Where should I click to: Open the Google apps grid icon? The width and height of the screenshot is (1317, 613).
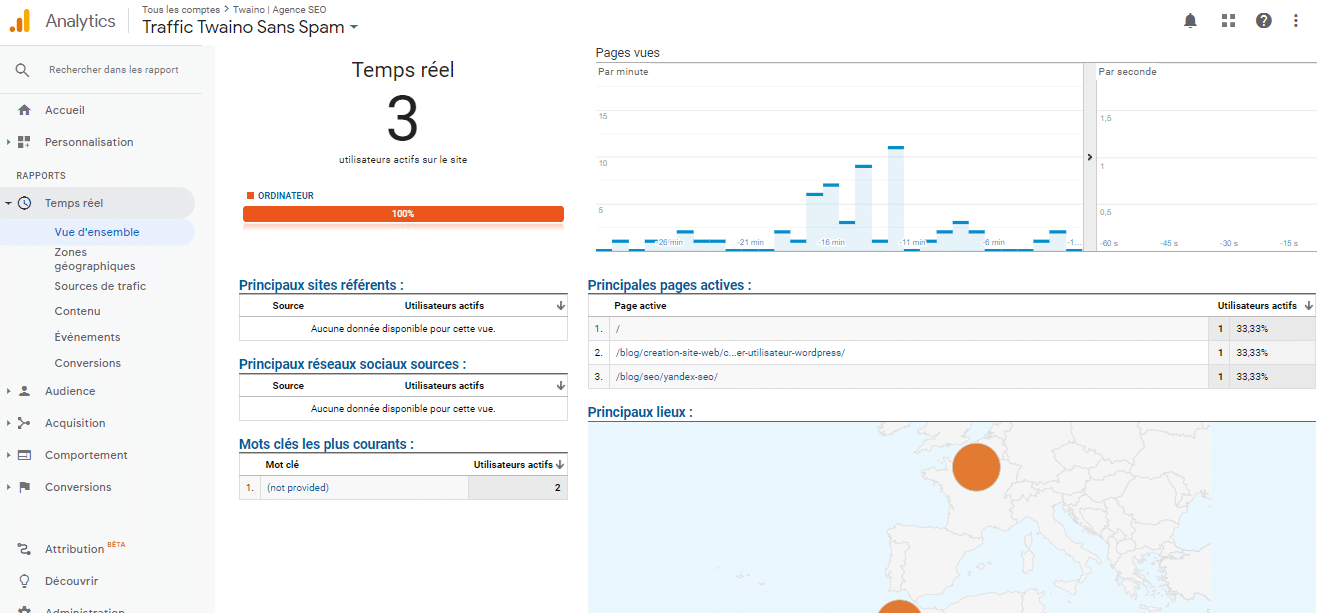click(x=1229, y=20)
